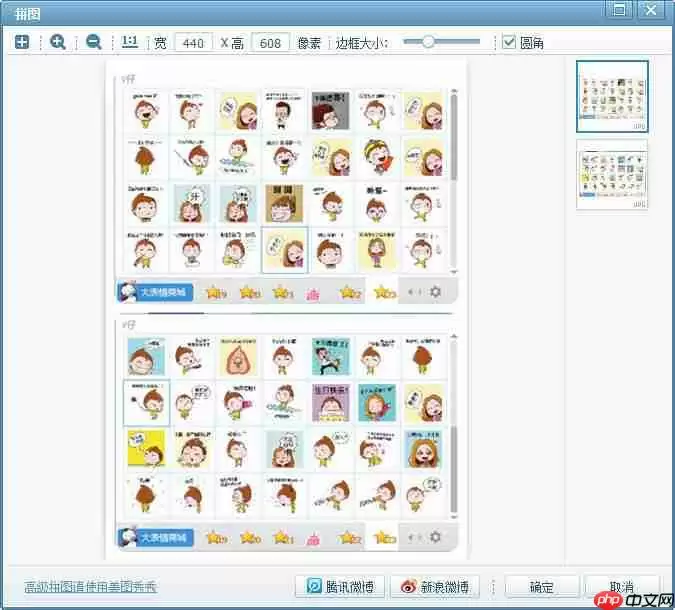Click the width field showing 440
This screenshot has width=675, height=610.
(193, 43)
